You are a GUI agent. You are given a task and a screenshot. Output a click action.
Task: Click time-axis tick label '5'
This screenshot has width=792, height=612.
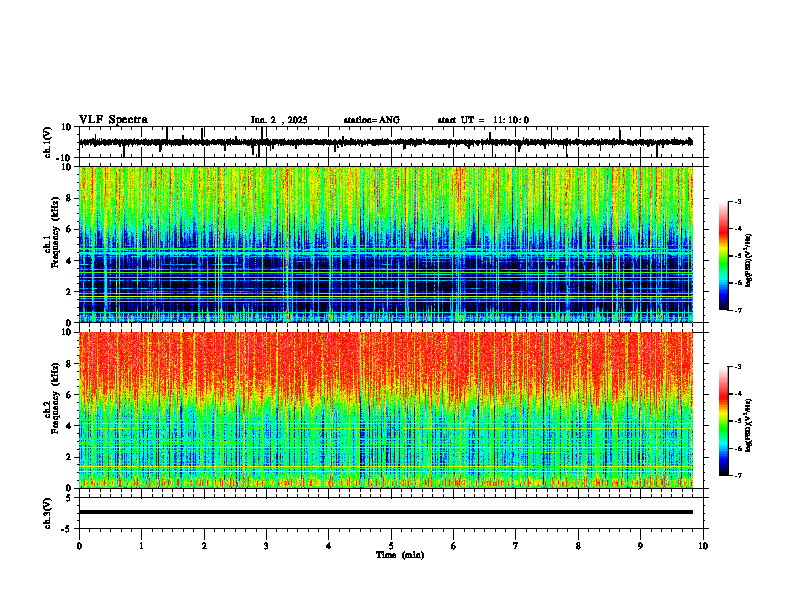pos(391,546)
